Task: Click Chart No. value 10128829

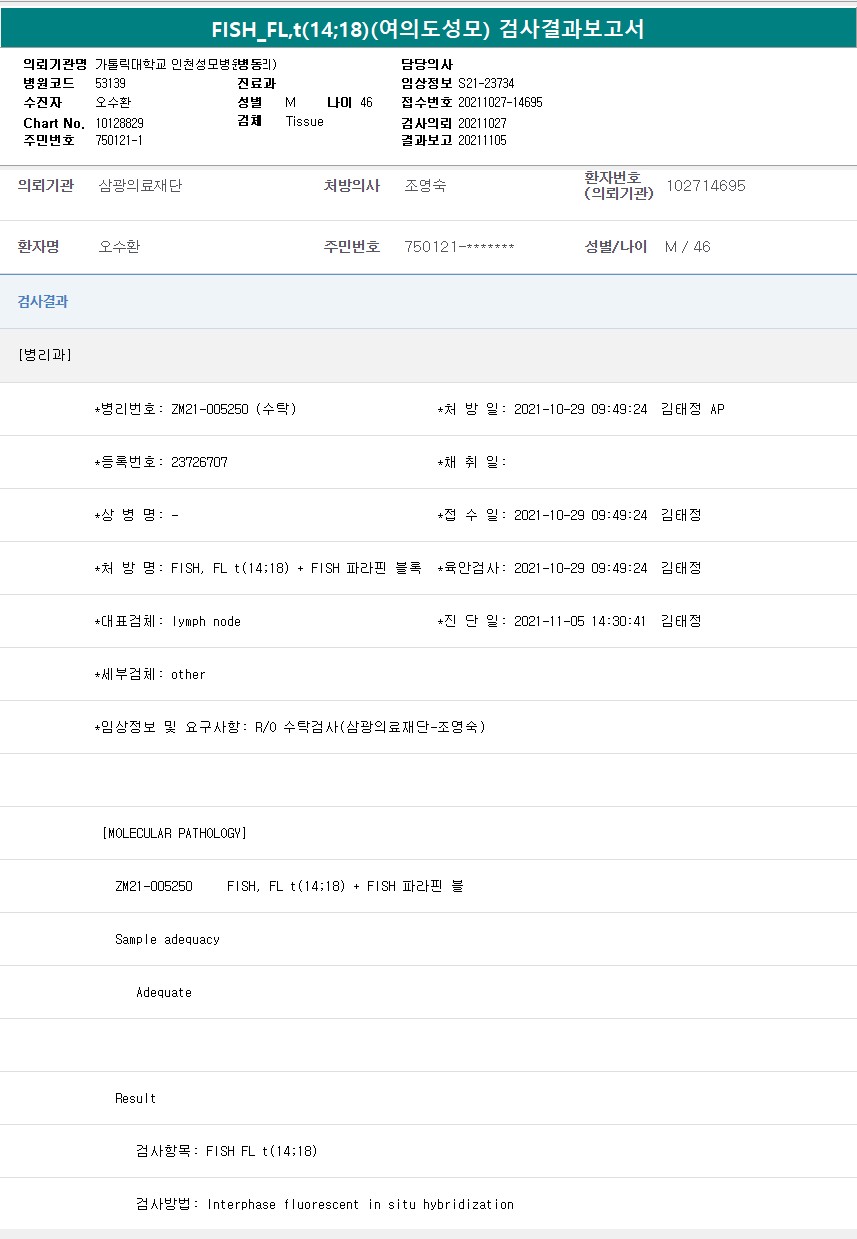Action: [119, 122]
